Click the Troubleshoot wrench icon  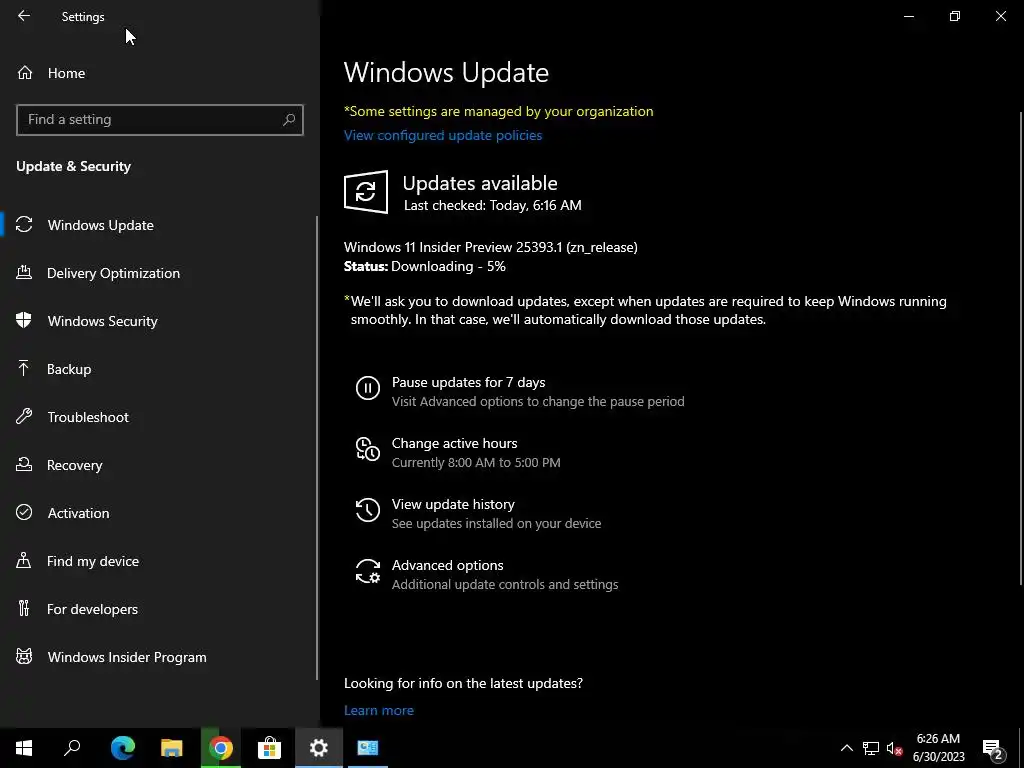[24, 417]
